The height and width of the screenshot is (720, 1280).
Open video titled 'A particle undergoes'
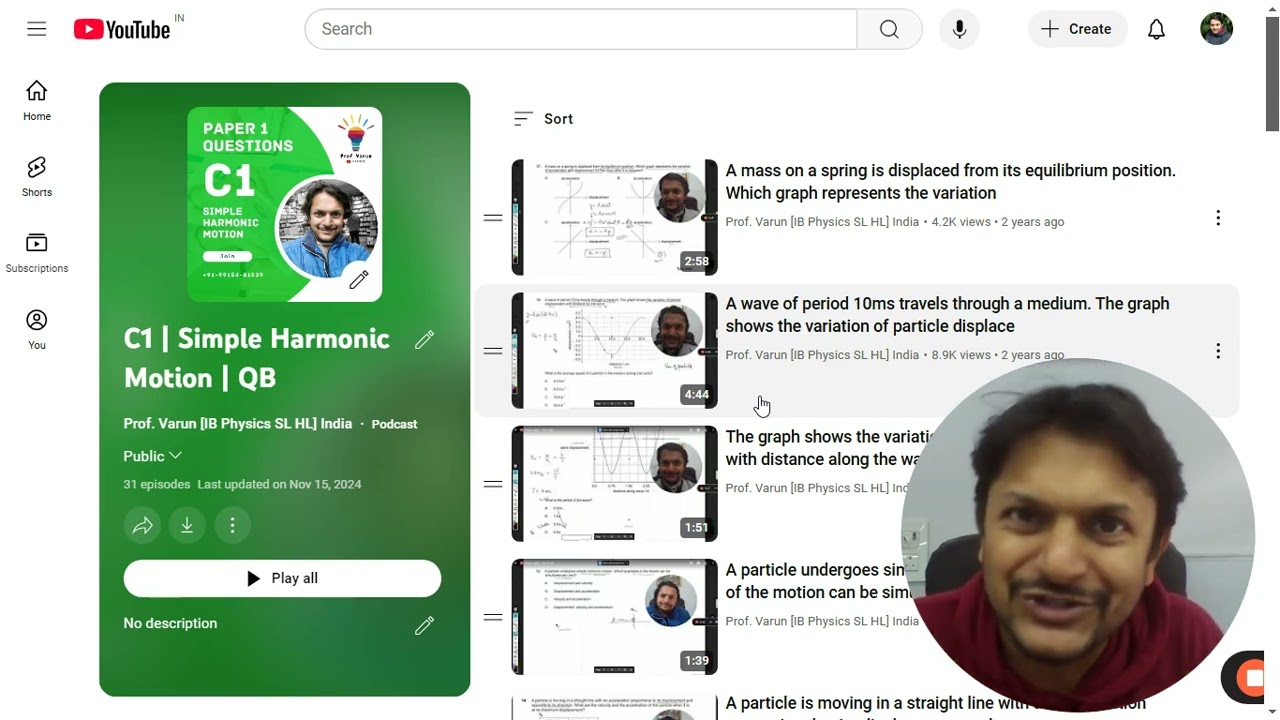pyautogui.click(x=817, y=581)
